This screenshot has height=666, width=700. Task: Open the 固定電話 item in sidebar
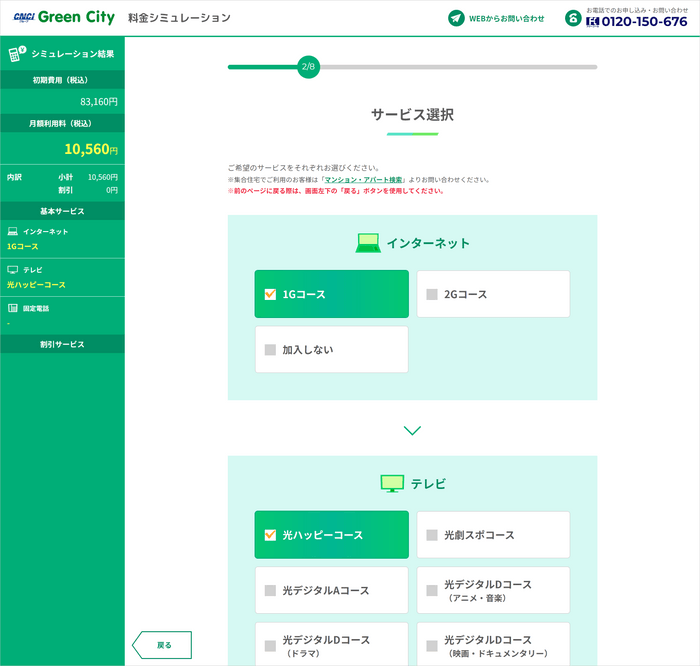click(36, 308)
